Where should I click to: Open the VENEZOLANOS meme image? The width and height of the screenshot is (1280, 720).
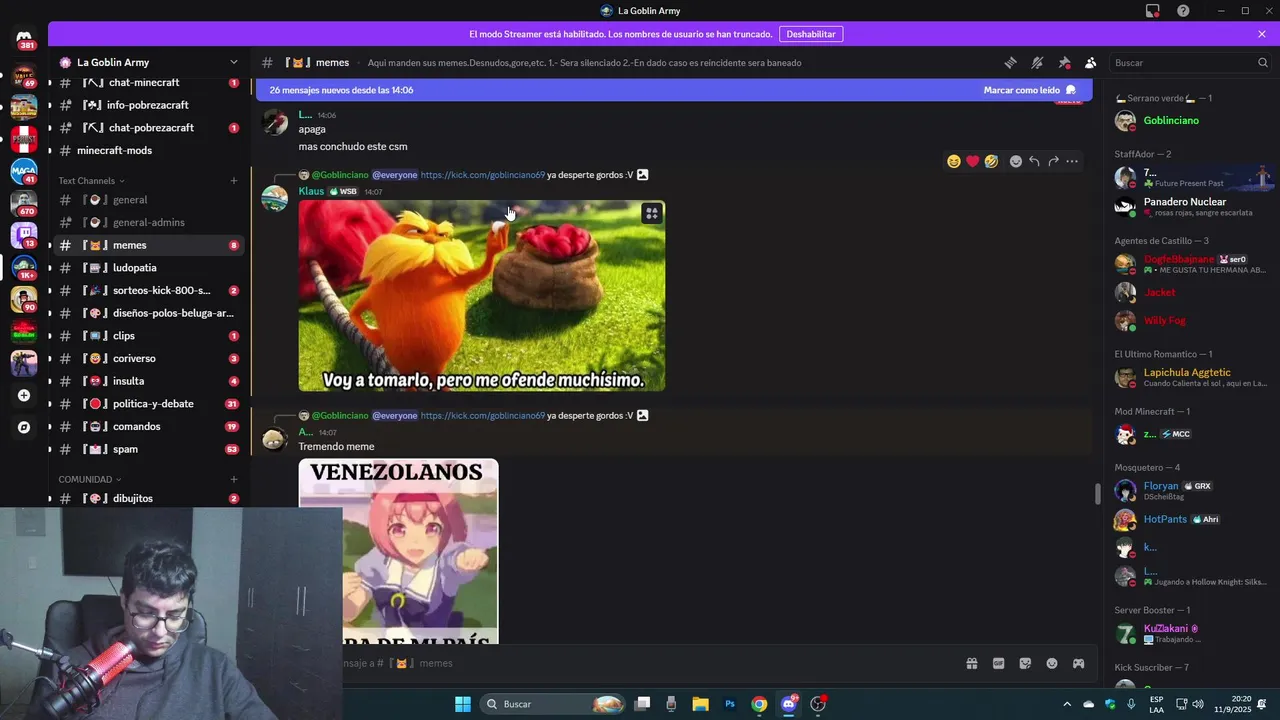click(398, 551)
